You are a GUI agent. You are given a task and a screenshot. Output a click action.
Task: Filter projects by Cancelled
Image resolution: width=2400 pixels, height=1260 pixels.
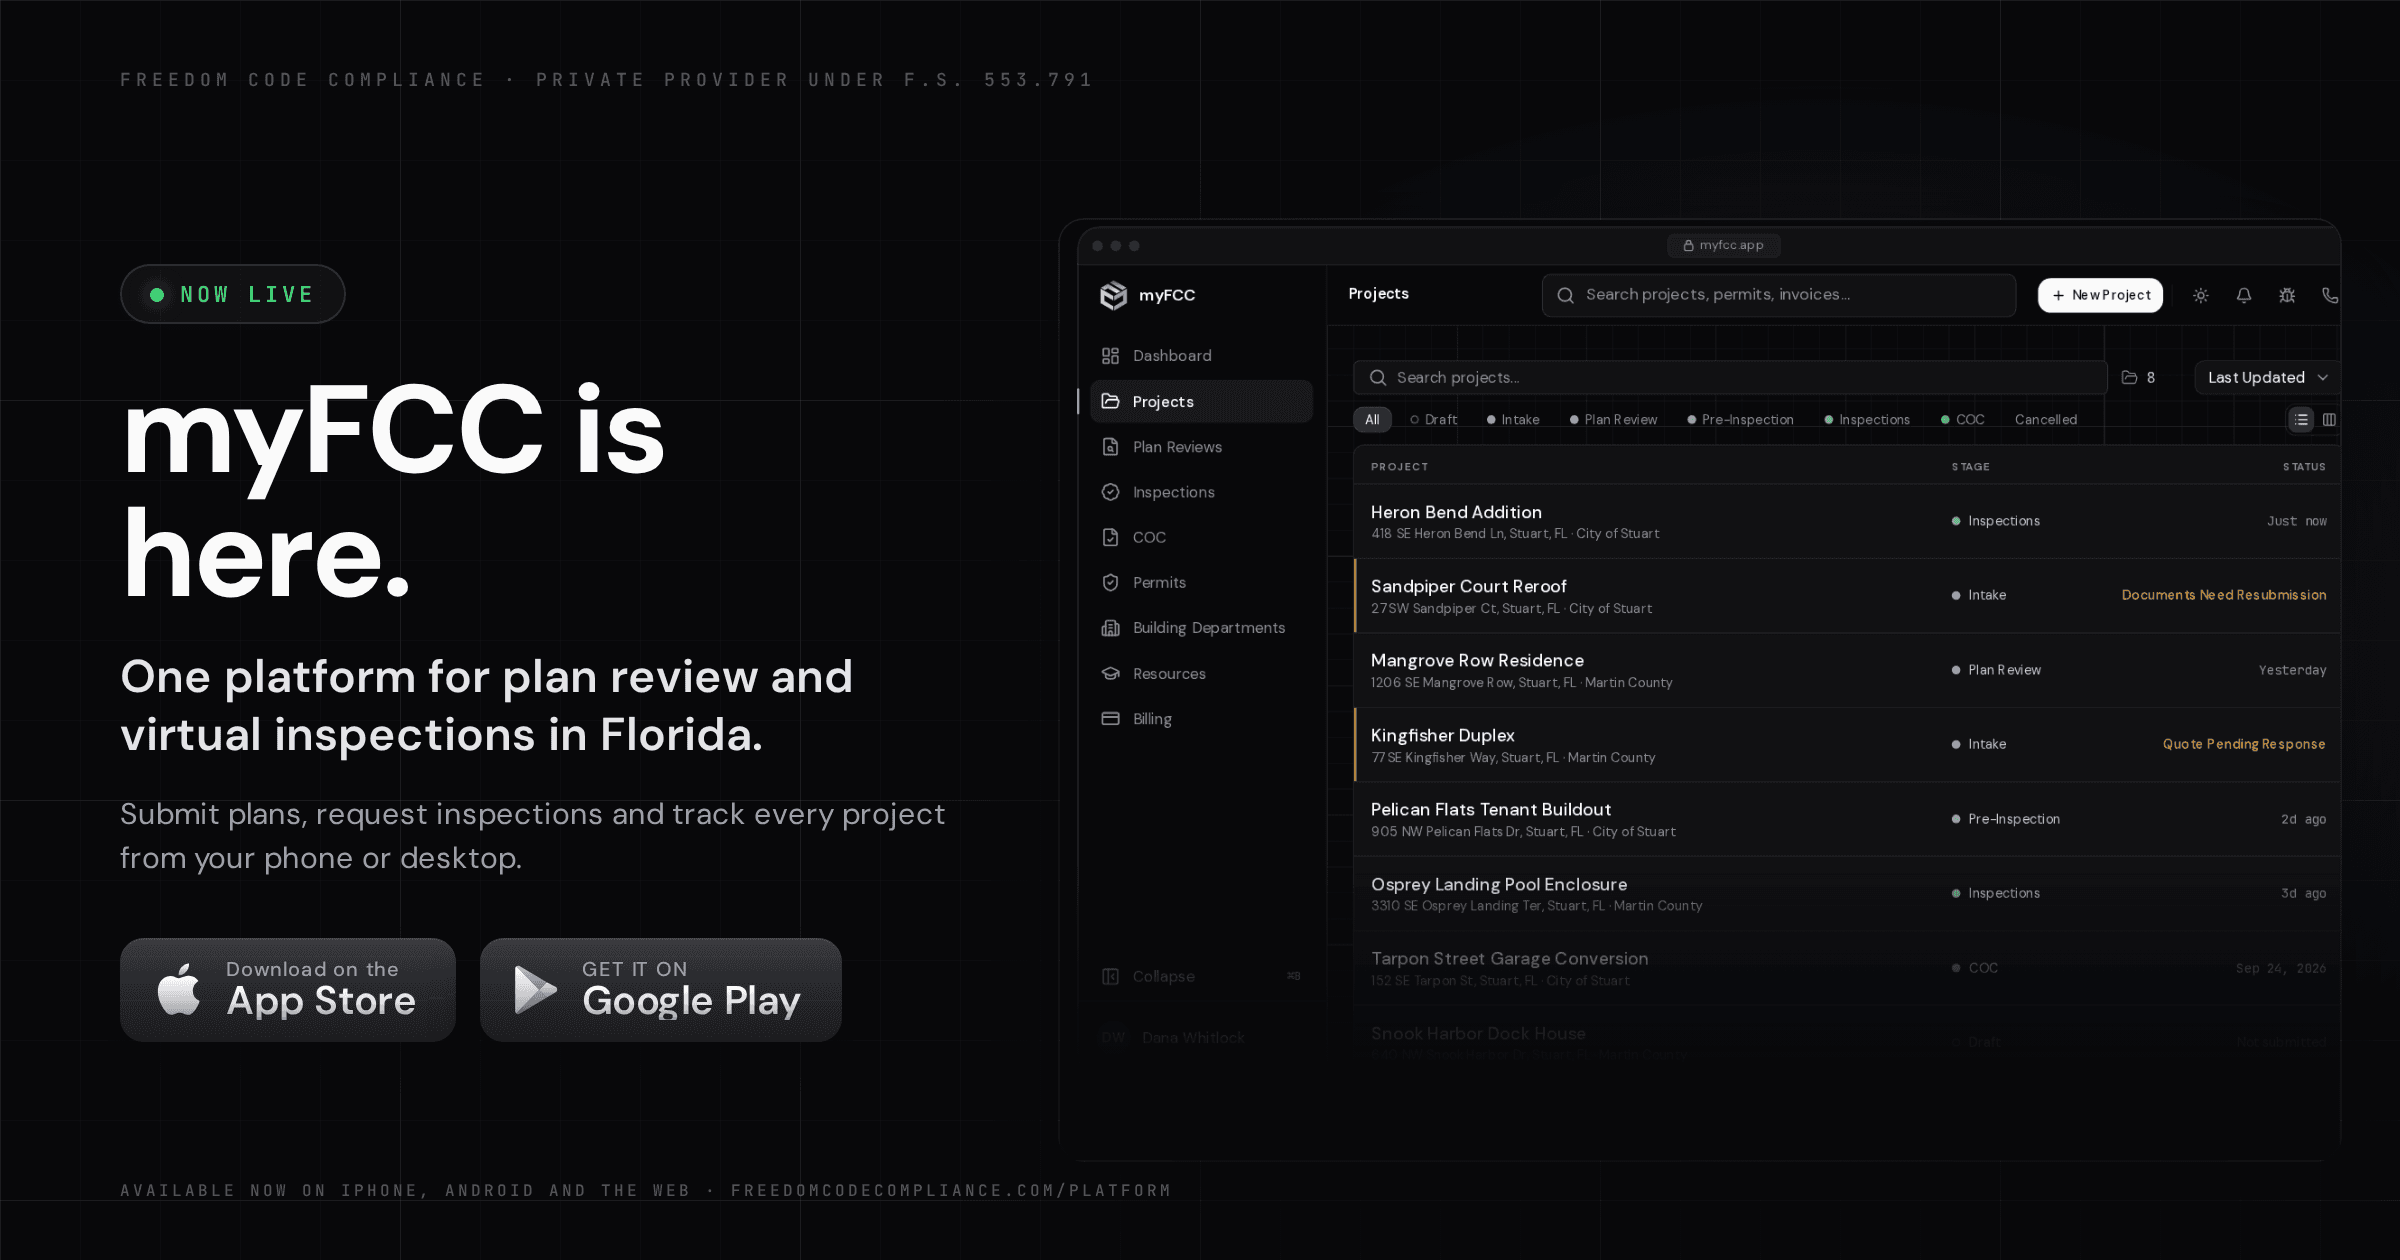(2045, 419)
